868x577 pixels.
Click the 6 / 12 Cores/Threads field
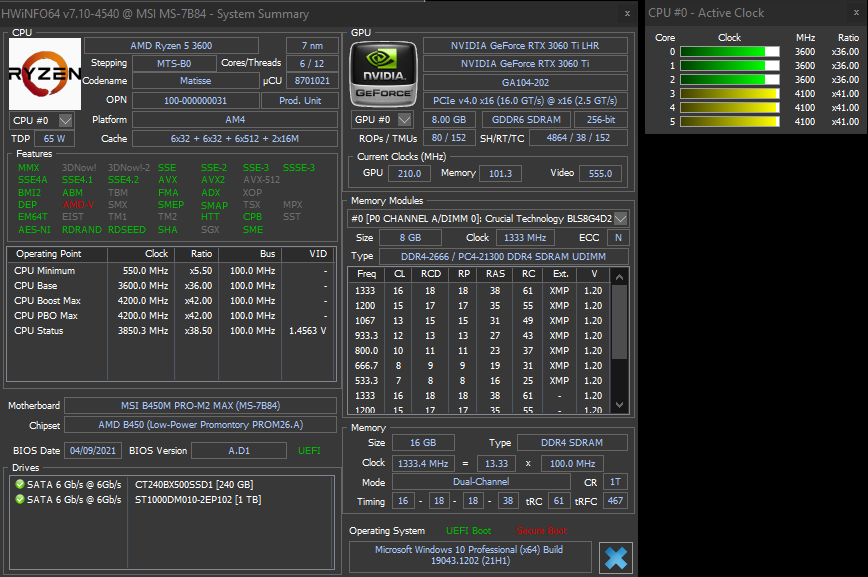click(x=312, y=64)
